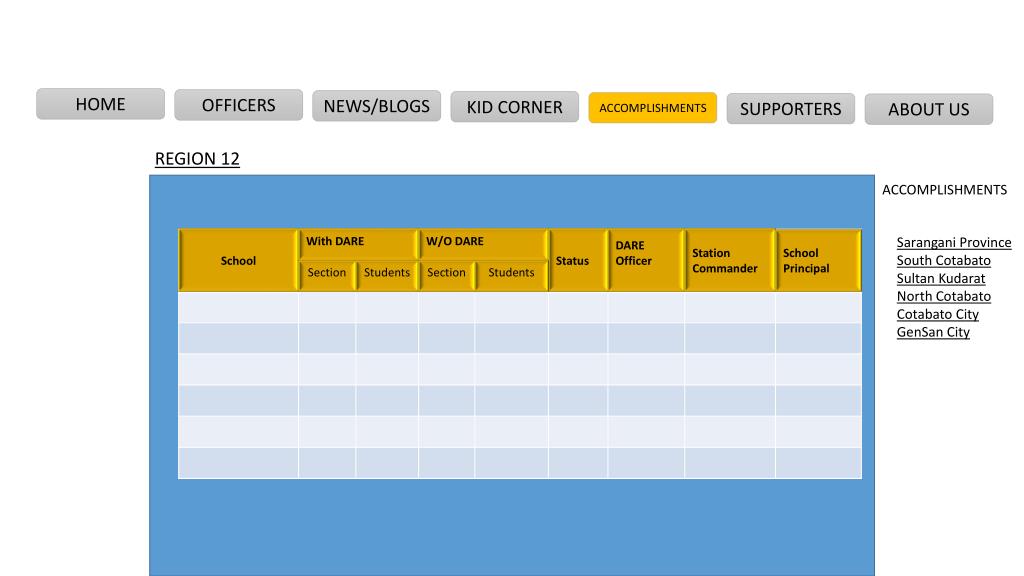1024x576 pixels.
Task: Click the Status column header
Action: tap(578, 261)
